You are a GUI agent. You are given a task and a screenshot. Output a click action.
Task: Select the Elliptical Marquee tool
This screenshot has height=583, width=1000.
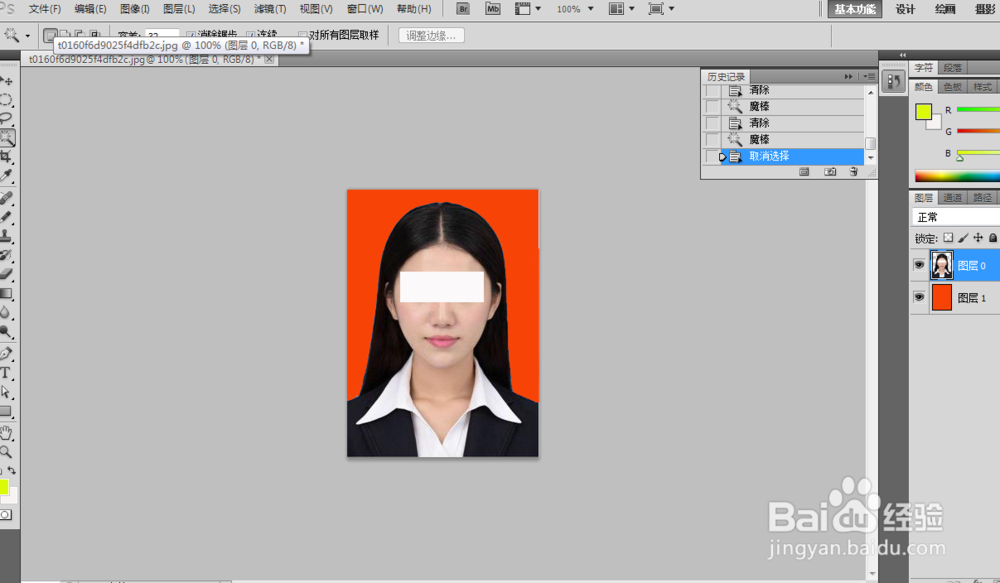click(x=6, y=100)
